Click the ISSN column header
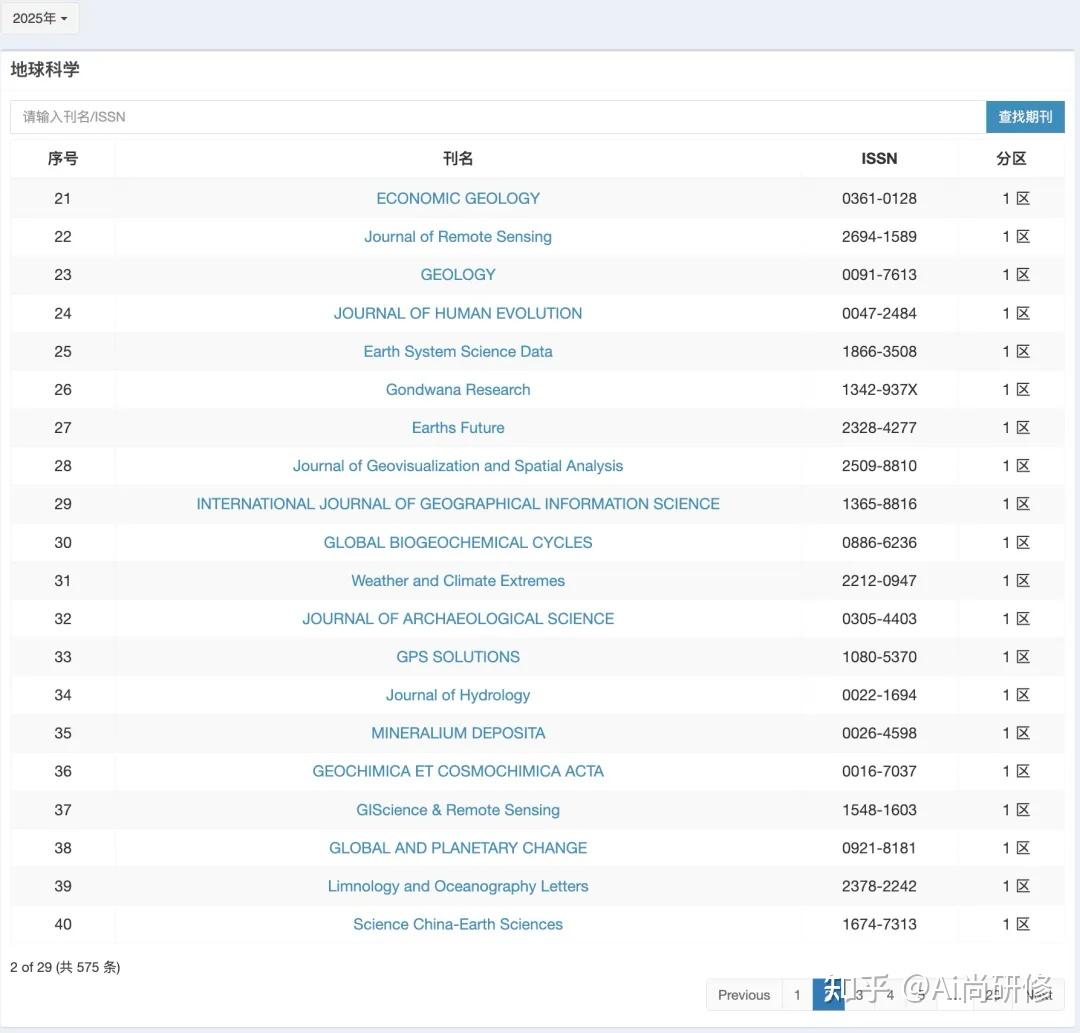Screen dimensions: 1080x1033 (x=880, y=159)
